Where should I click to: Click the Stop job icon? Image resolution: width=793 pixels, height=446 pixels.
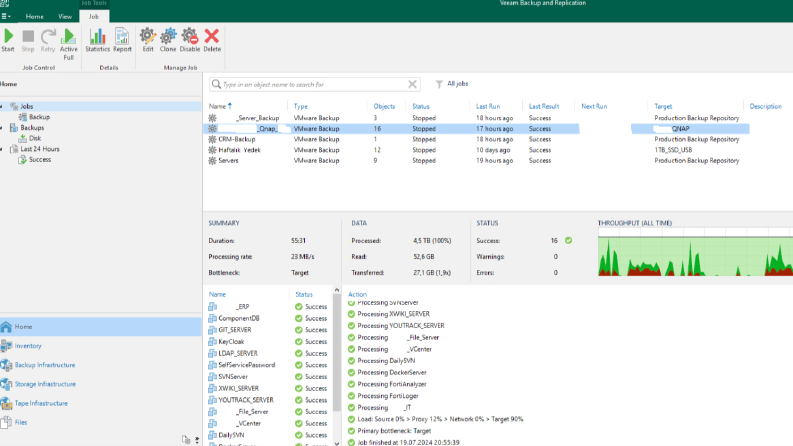tap(28, 40)
